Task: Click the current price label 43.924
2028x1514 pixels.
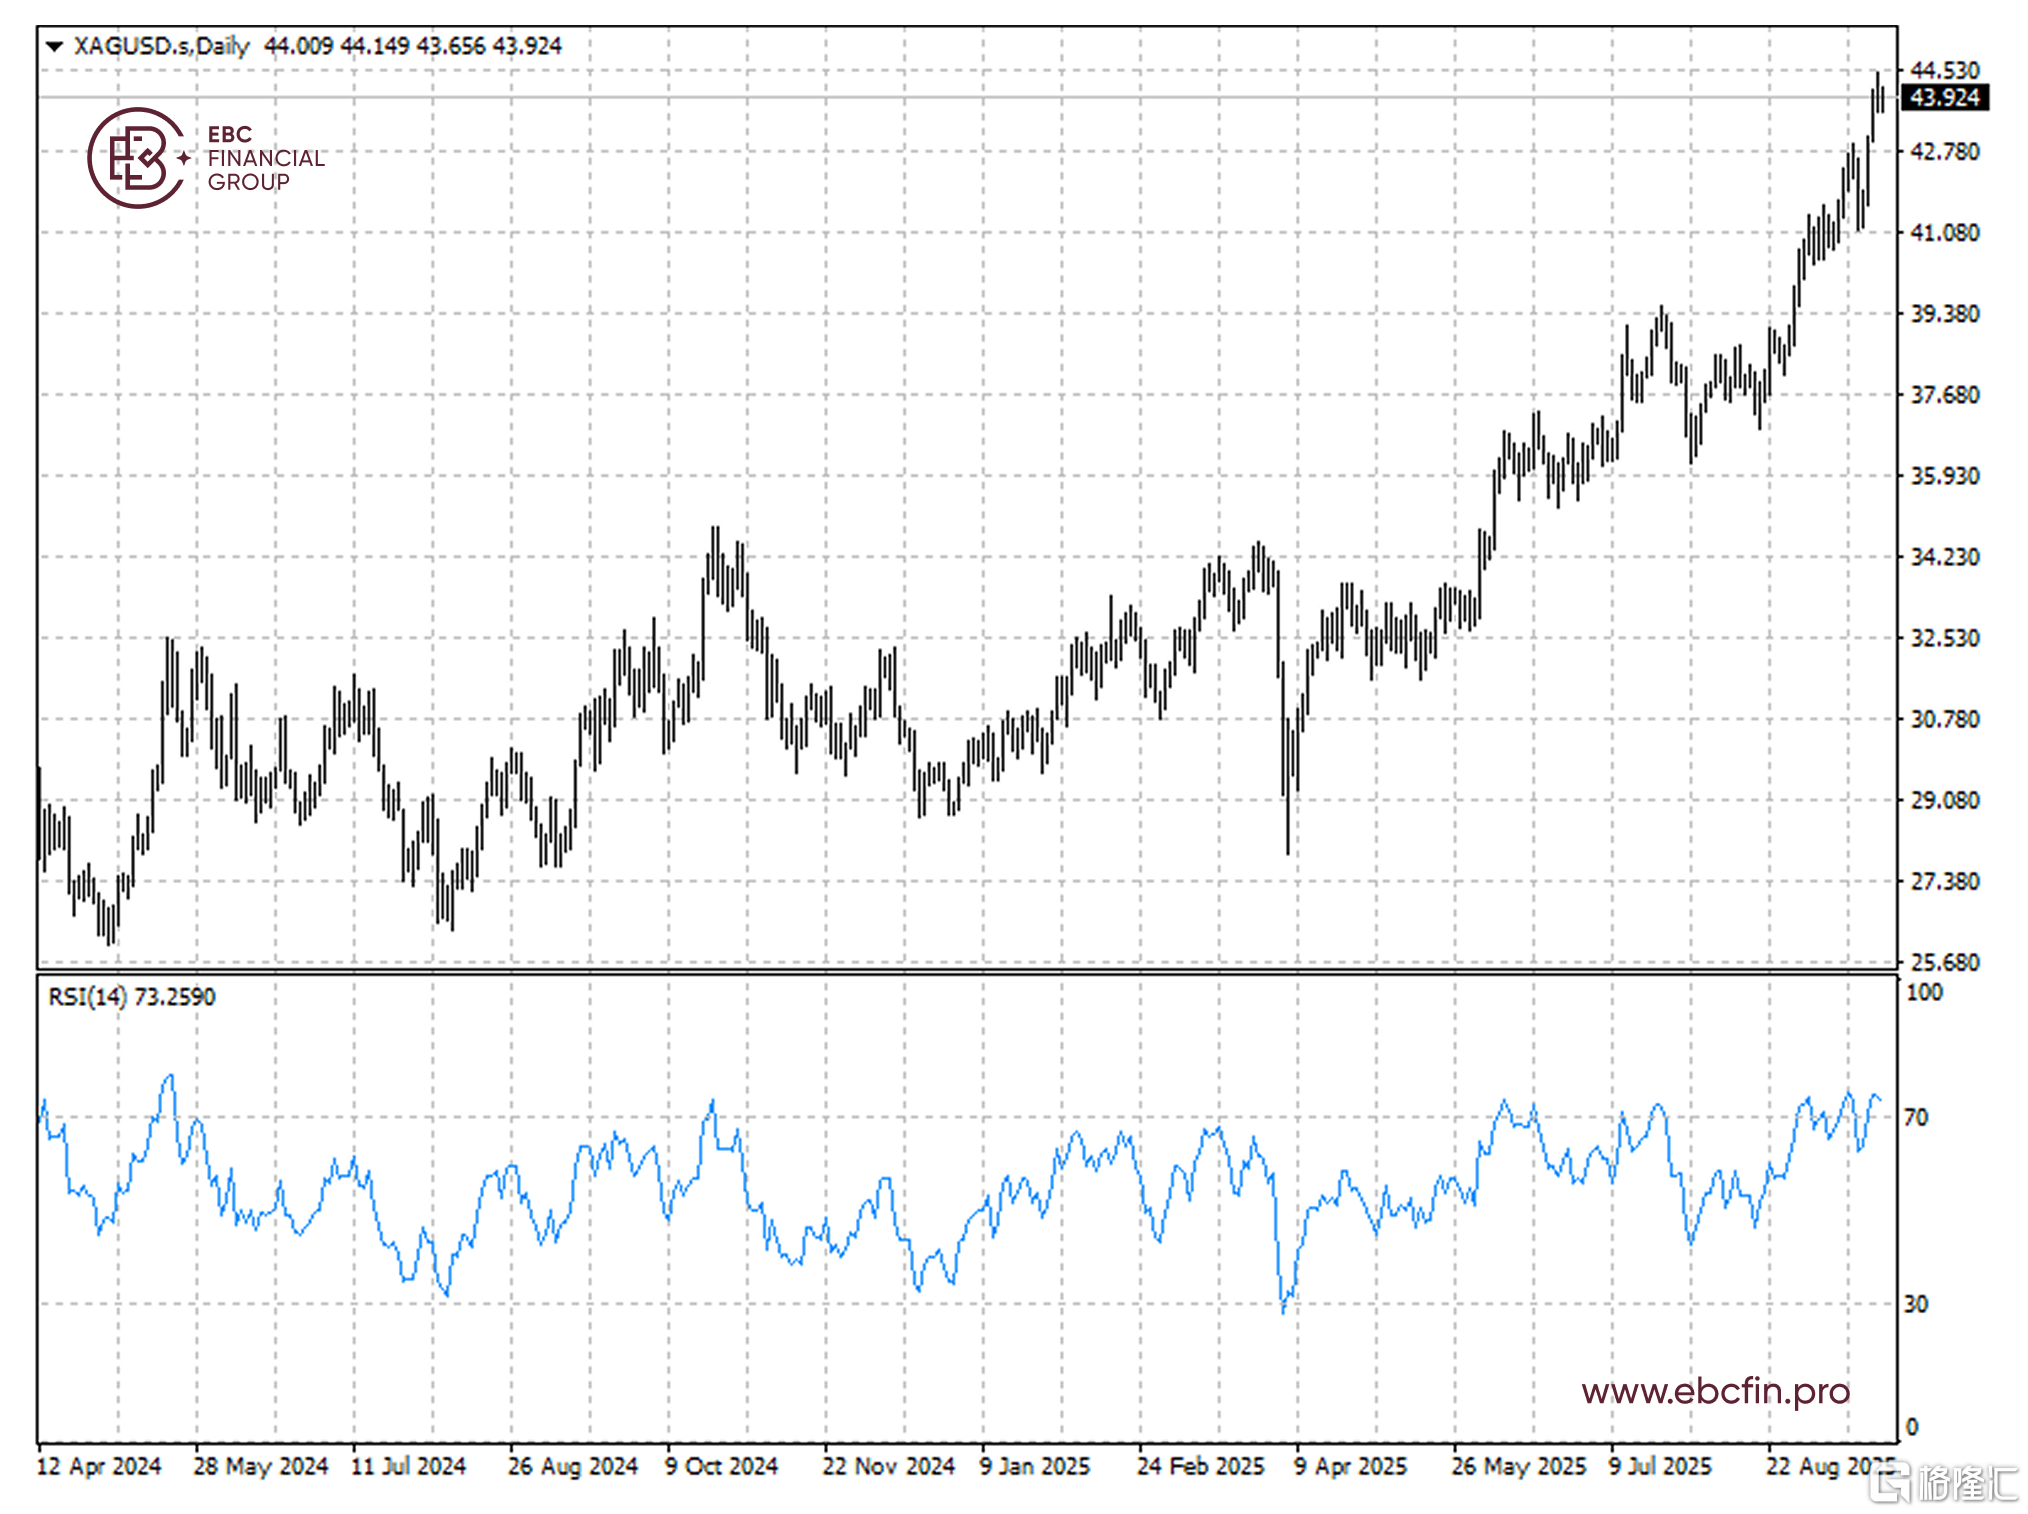Action: coord(1943,98)
